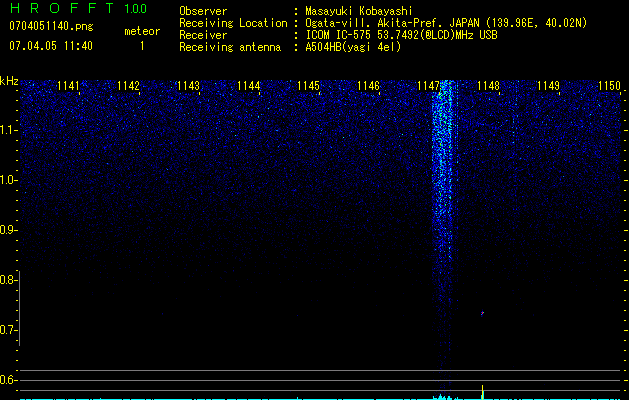629x400 pixels.
Task: Click the 1143 time axis marker
Action: [x=188, y=86]
